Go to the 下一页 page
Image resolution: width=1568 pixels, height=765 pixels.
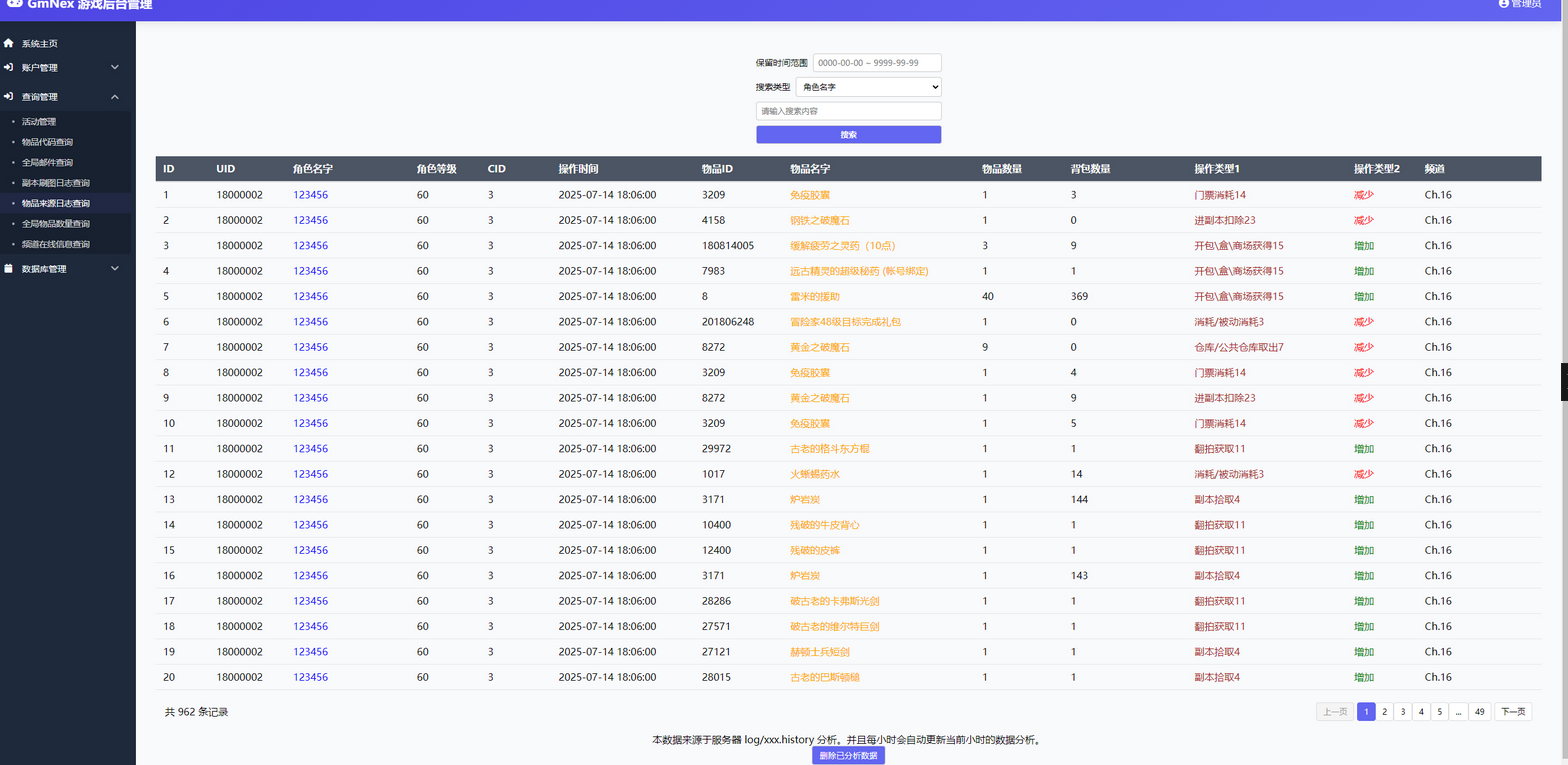[1514, 712]
